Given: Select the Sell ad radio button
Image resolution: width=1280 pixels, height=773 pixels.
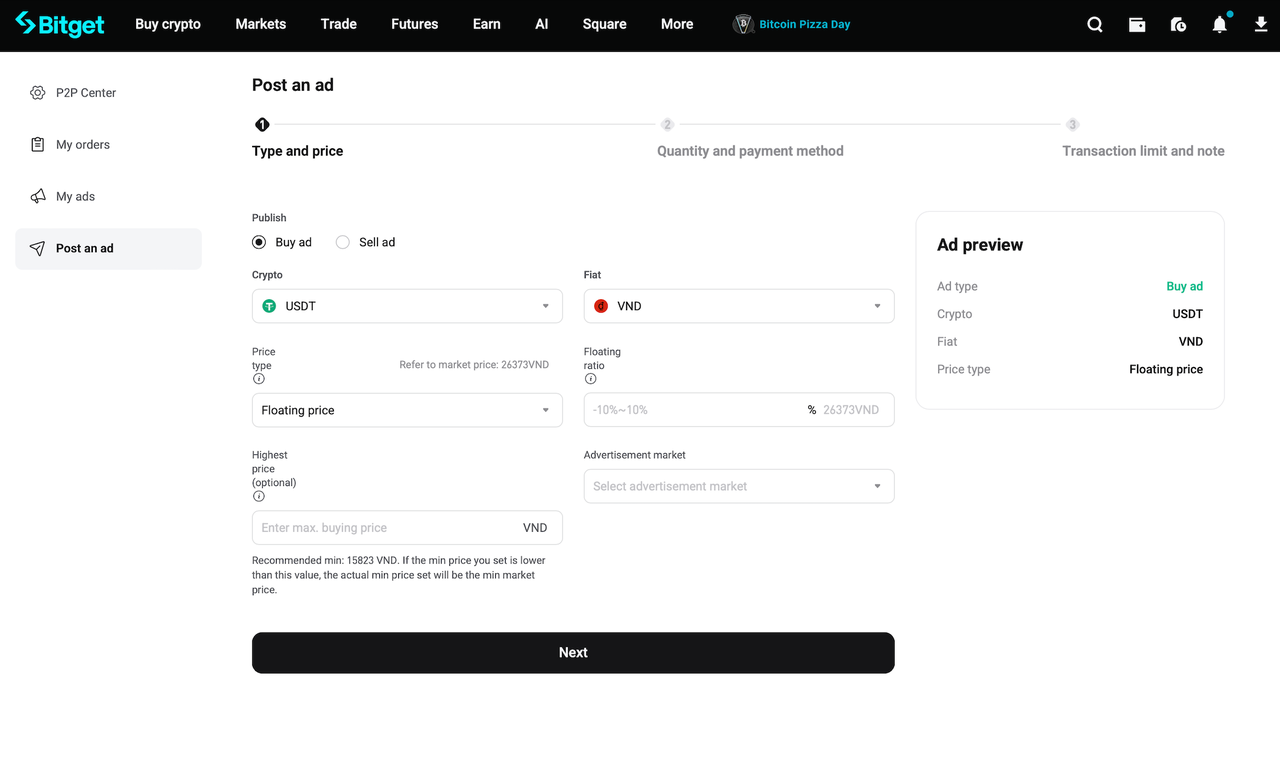Looking at the screenshot, I should (x=343, y=242).
